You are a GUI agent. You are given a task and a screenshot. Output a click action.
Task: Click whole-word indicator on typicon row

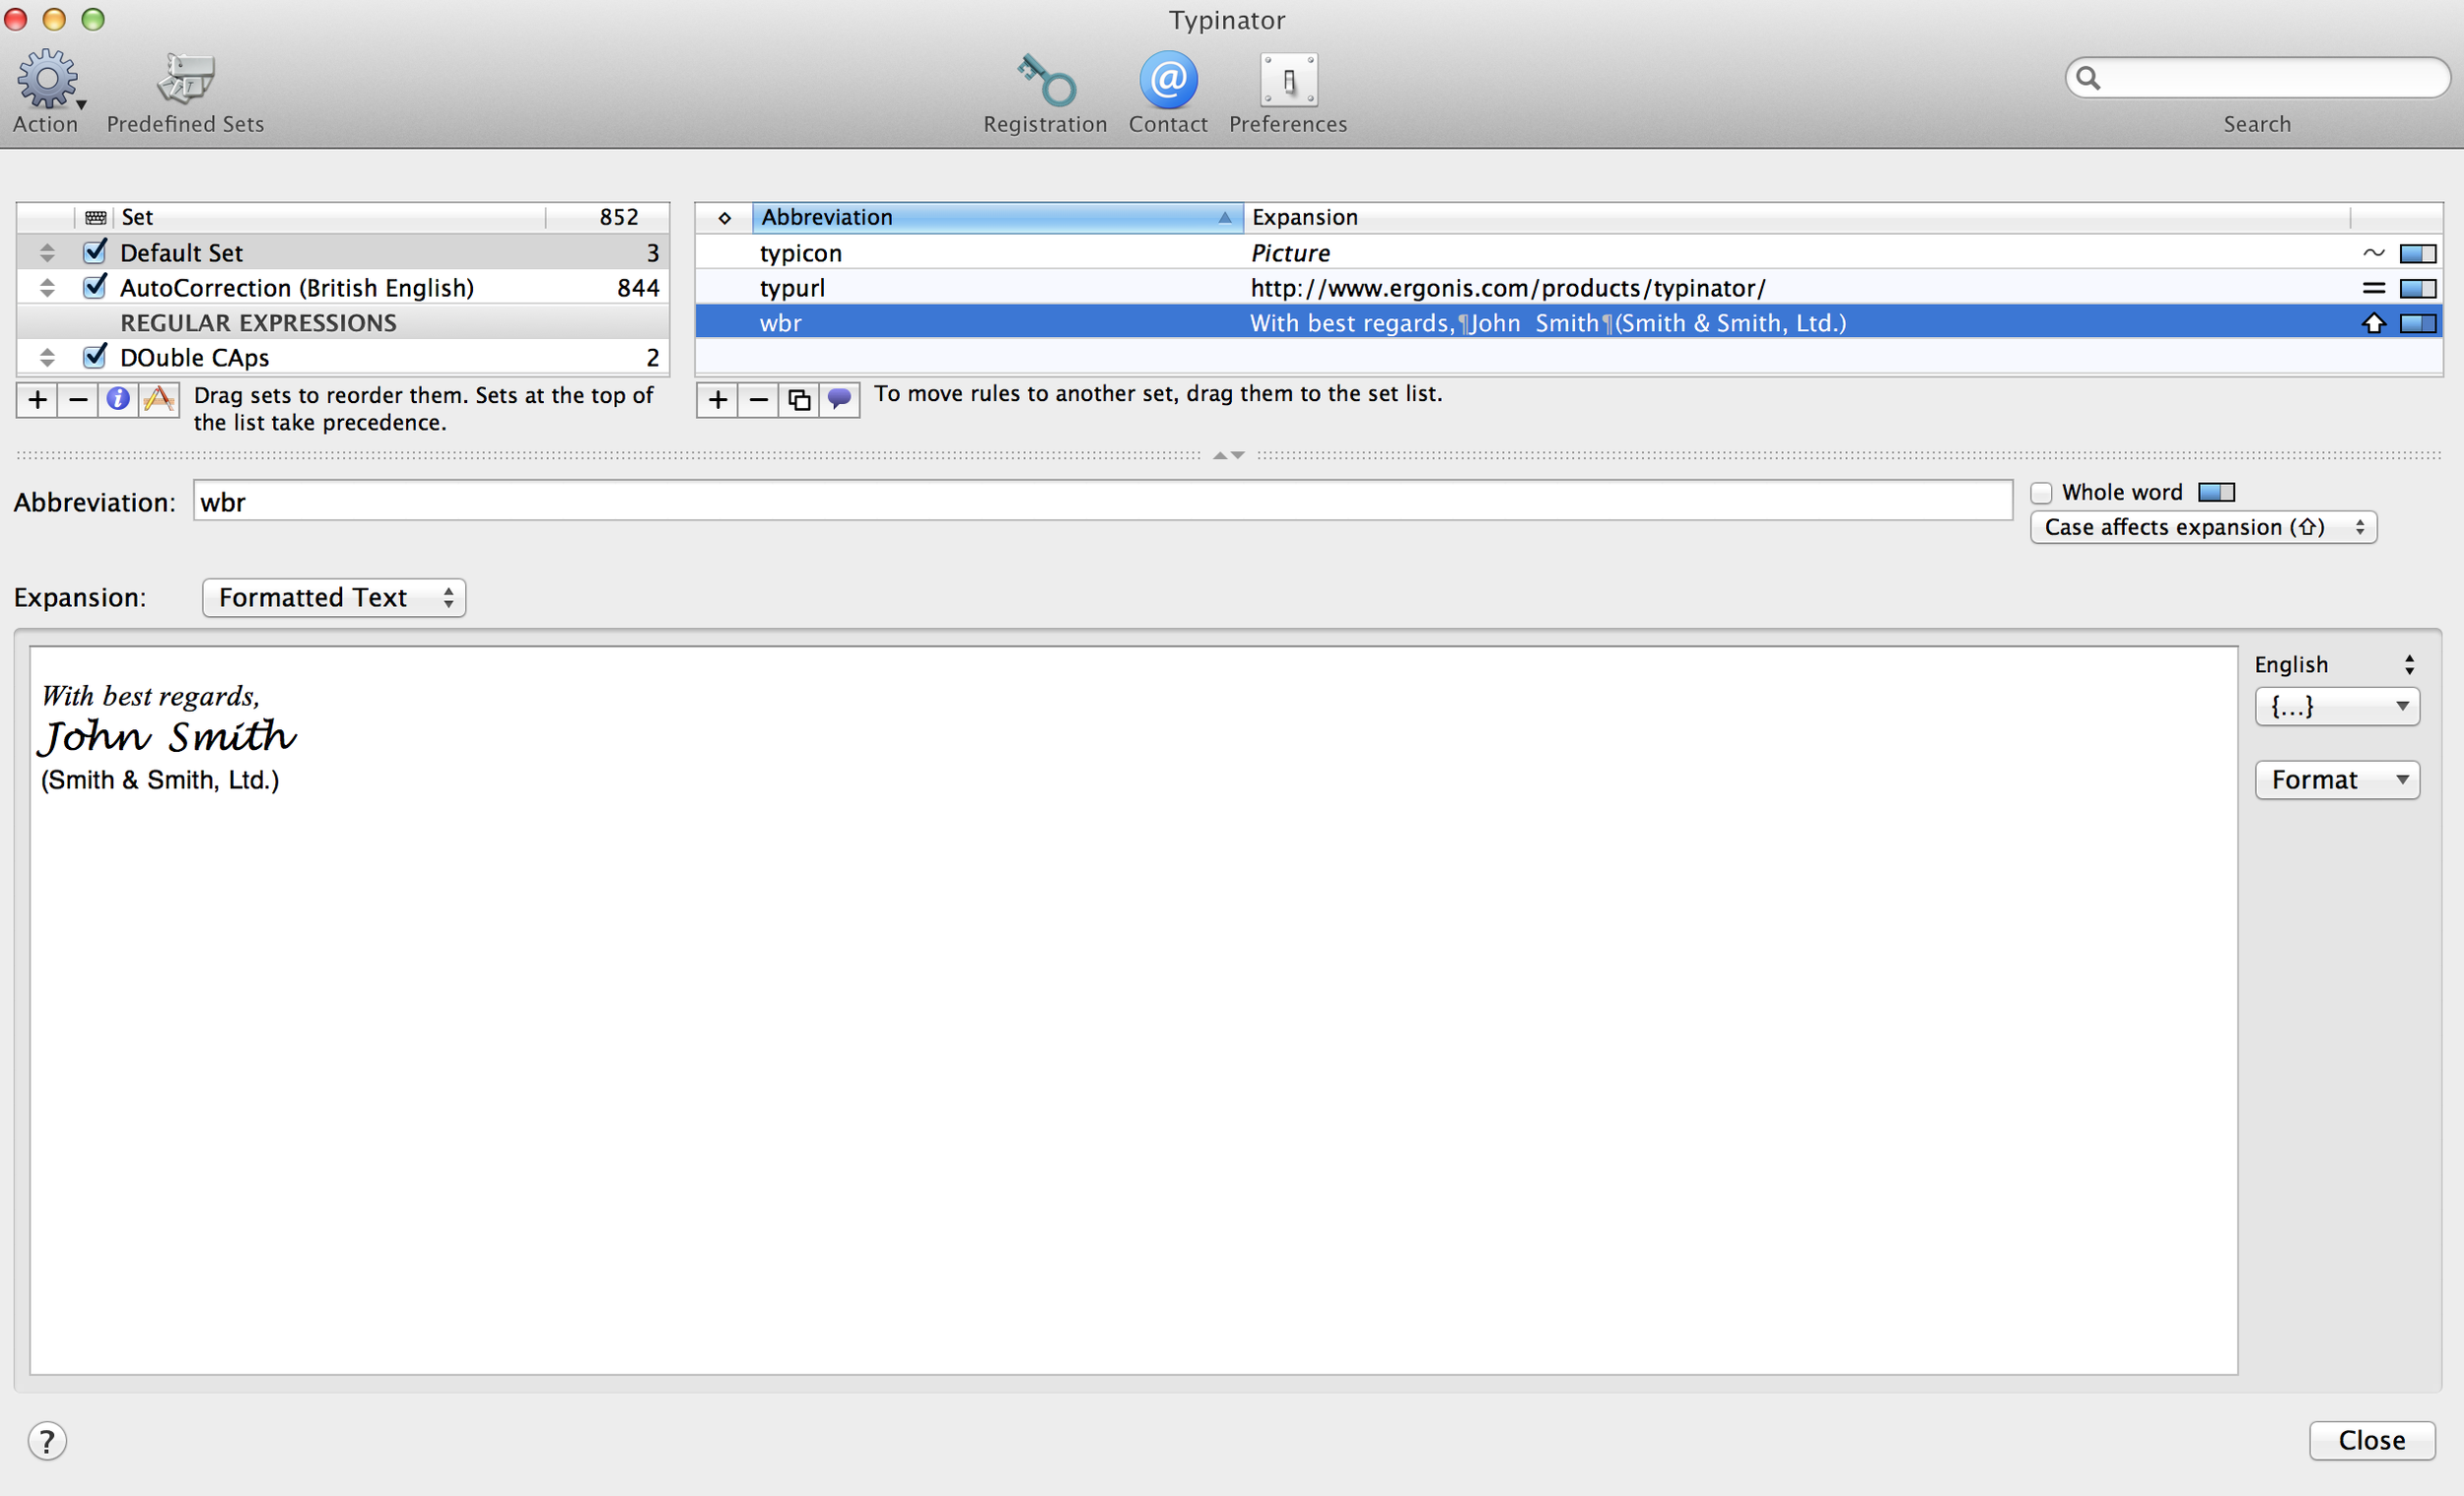click(x=2418, y=253)
